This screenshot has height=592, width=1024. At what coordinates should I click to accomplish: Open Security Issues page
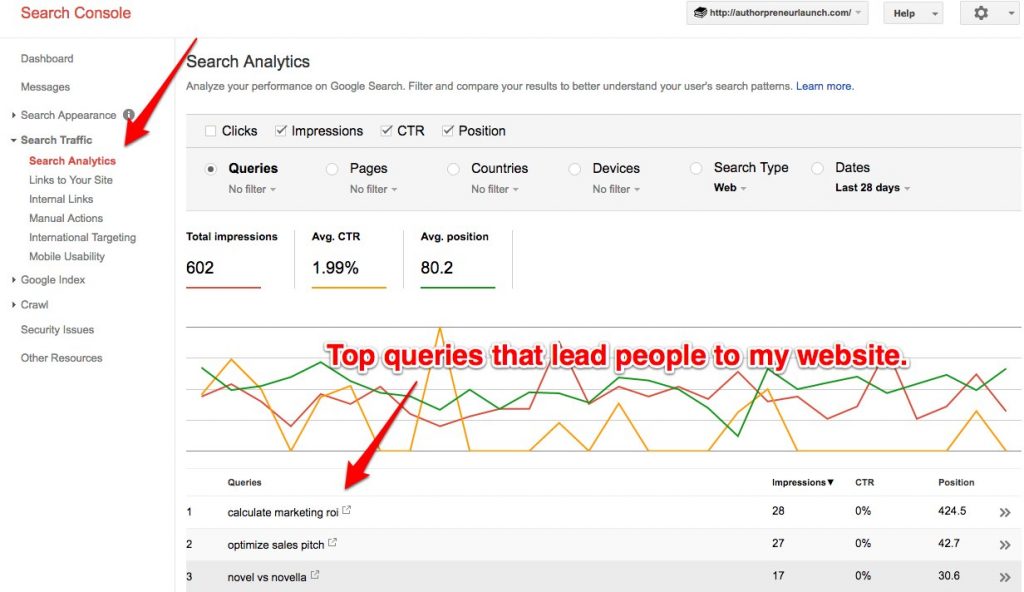[57, 330]
